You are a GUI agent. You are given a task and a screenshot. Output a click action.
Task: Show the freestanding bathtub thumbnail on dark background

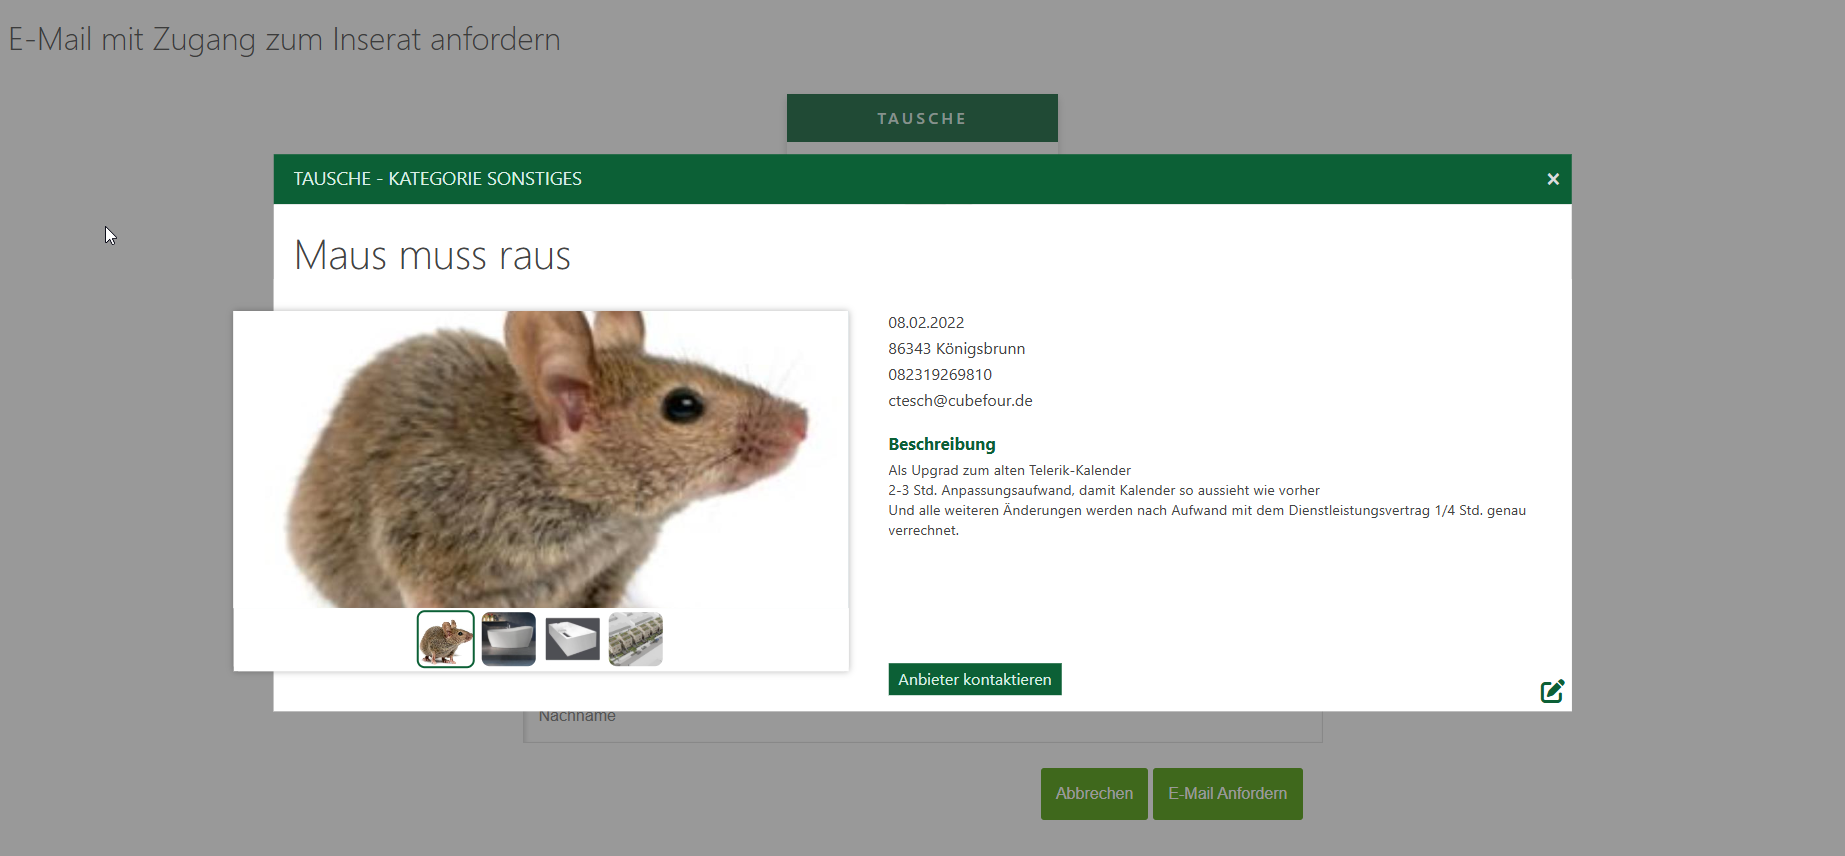click(509, 639)
